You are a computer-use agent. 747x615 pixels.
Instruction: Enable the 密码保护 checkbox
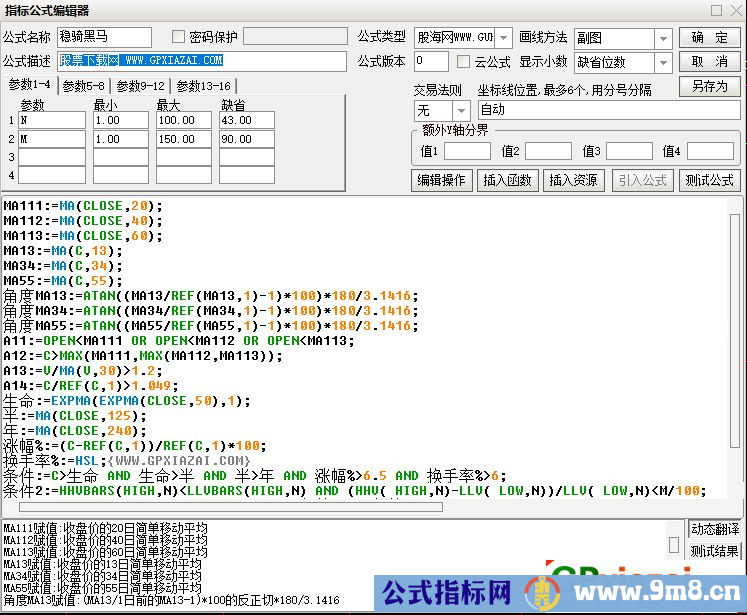click(x=178, y=37)
